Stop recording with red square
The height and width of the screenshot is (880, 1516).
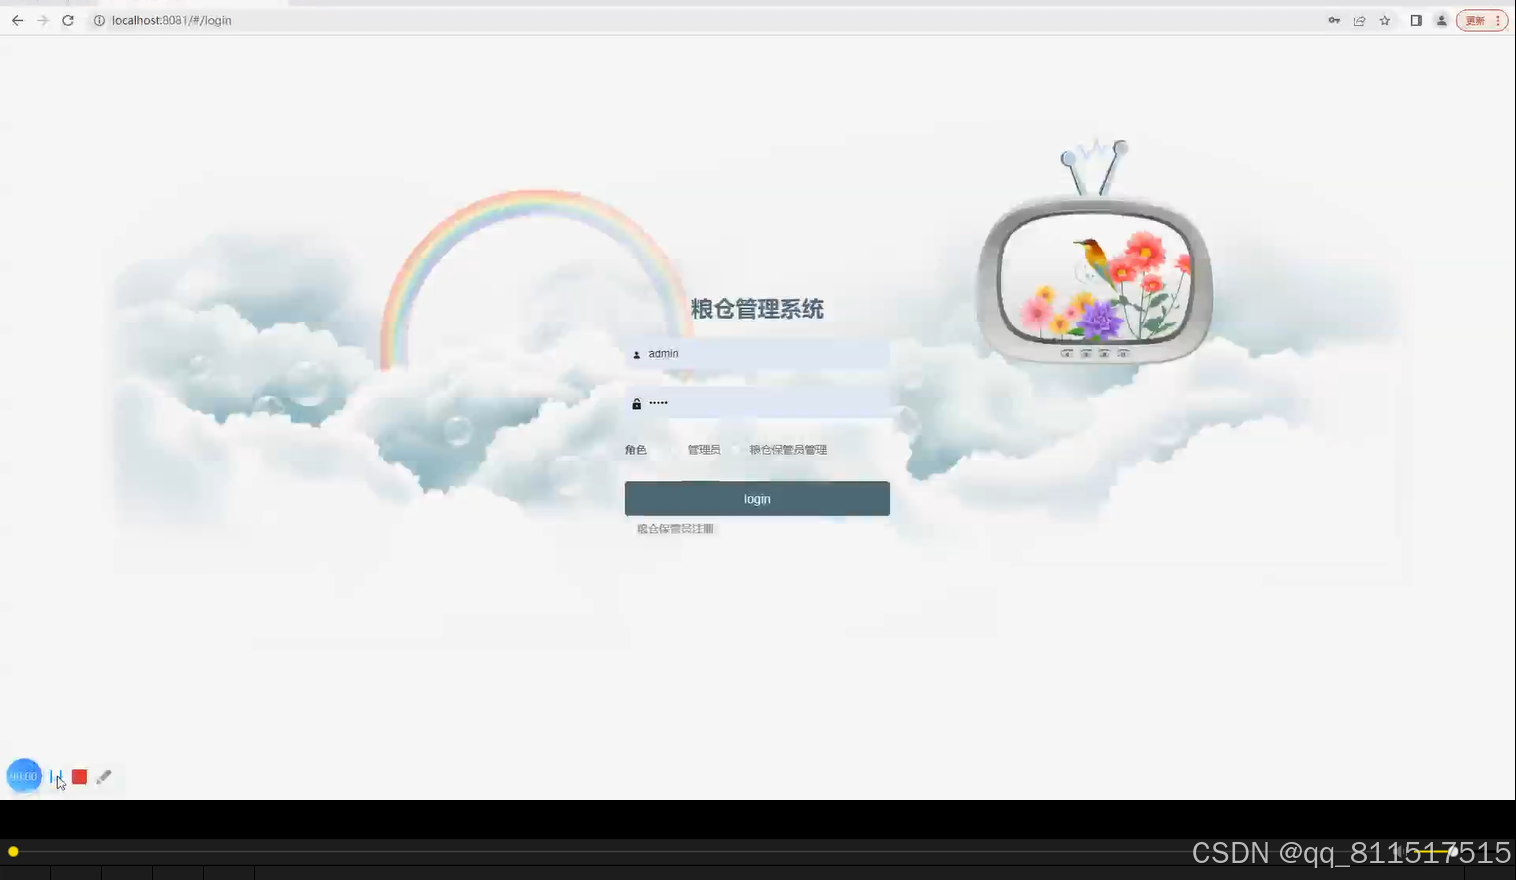point(79,777)
